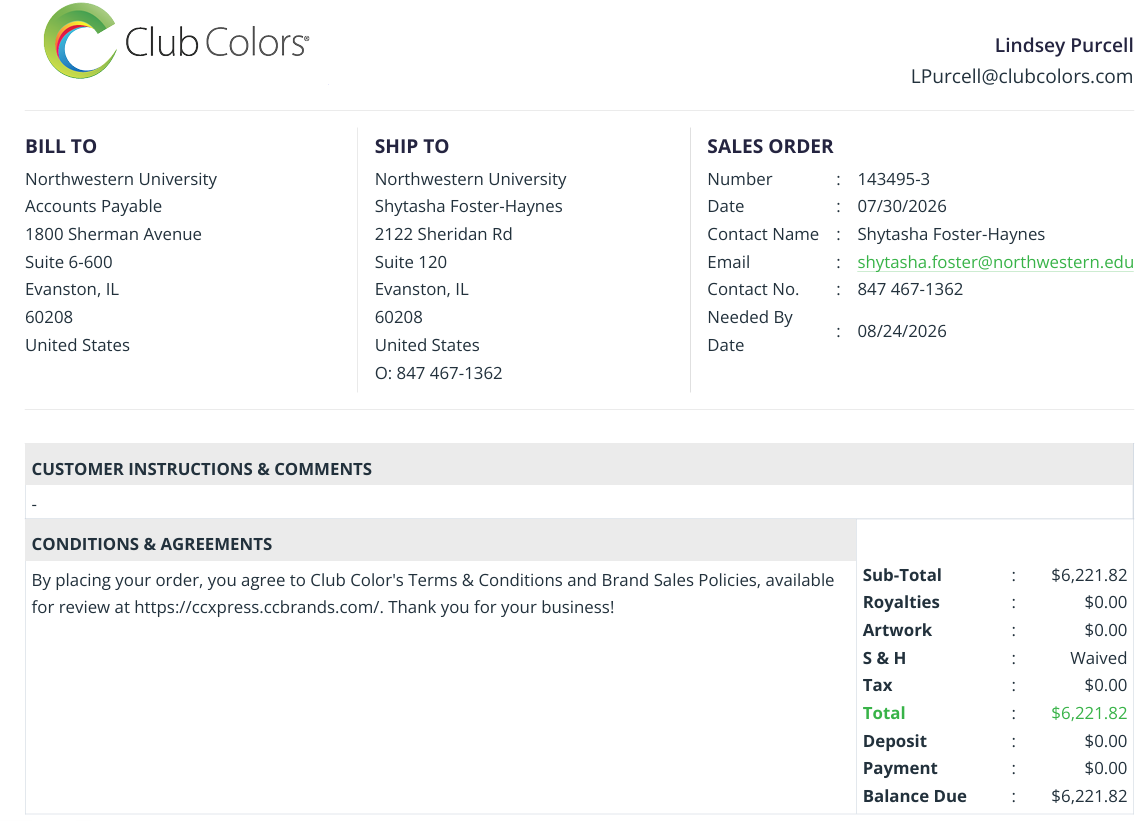1142x821 pixels.
Task: Click the BILL TO heading
Action: coord(61,146)
